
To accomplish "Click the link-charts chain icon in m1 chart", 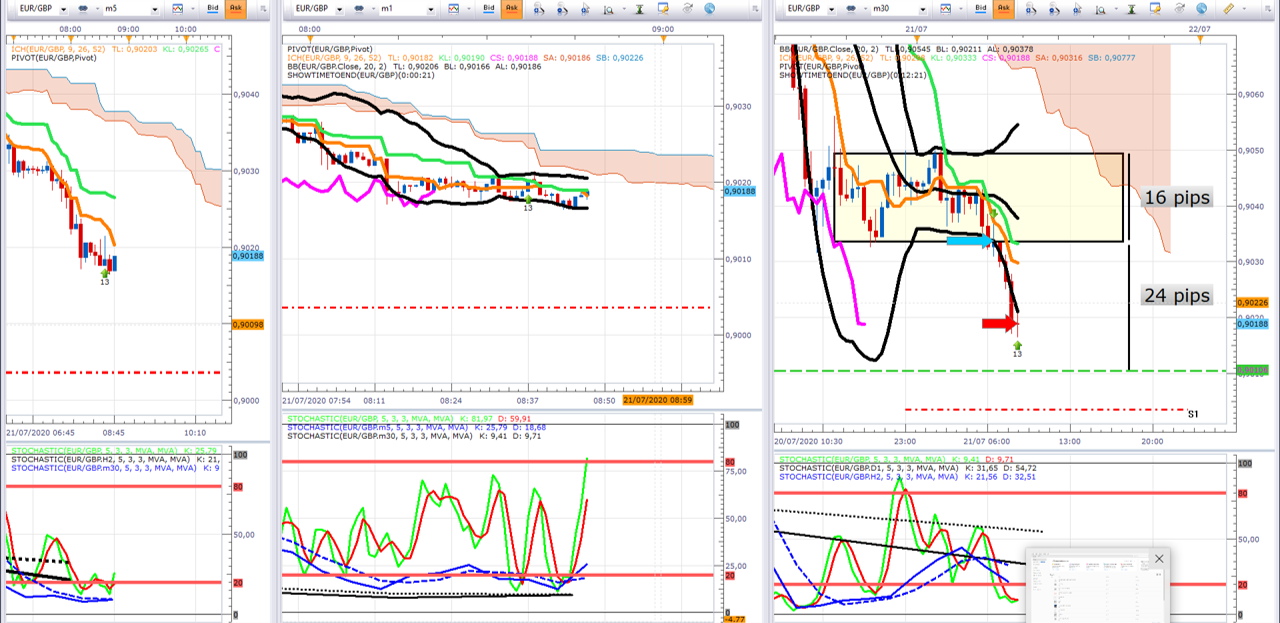I will (x=359, y=8).
